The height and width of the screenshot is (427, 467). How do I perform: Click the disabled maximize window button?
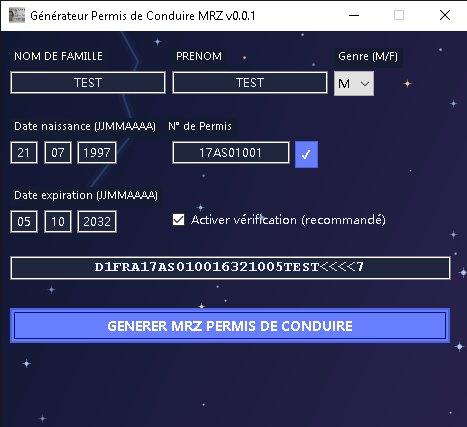(x=399, y=15)
